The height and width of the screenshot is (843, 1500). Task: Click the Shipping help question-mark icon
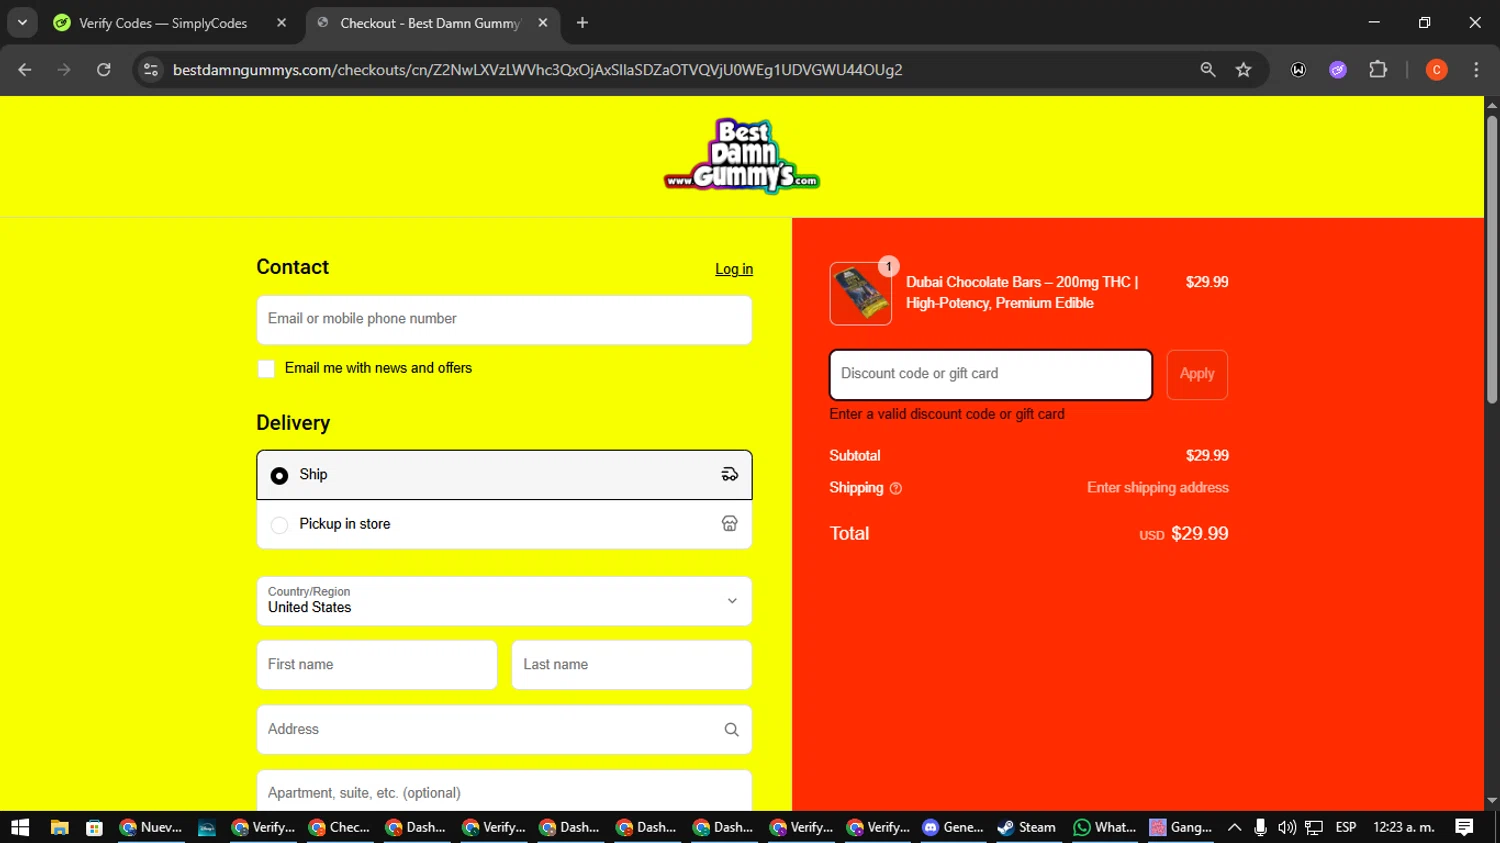[896, 489]
